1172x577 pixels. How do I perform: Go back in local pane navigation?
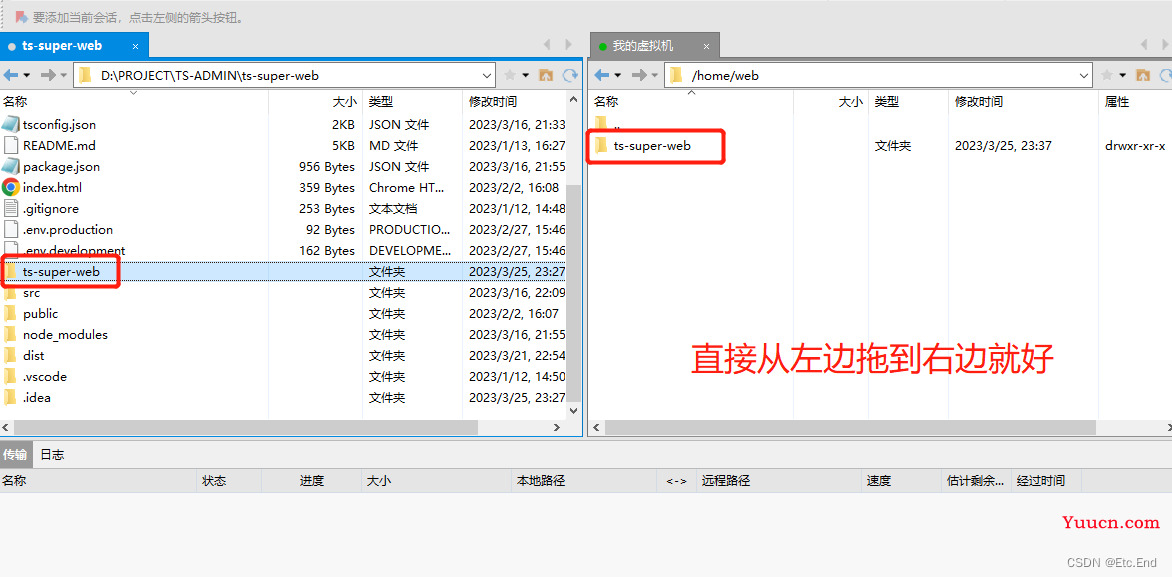point(11,75)
